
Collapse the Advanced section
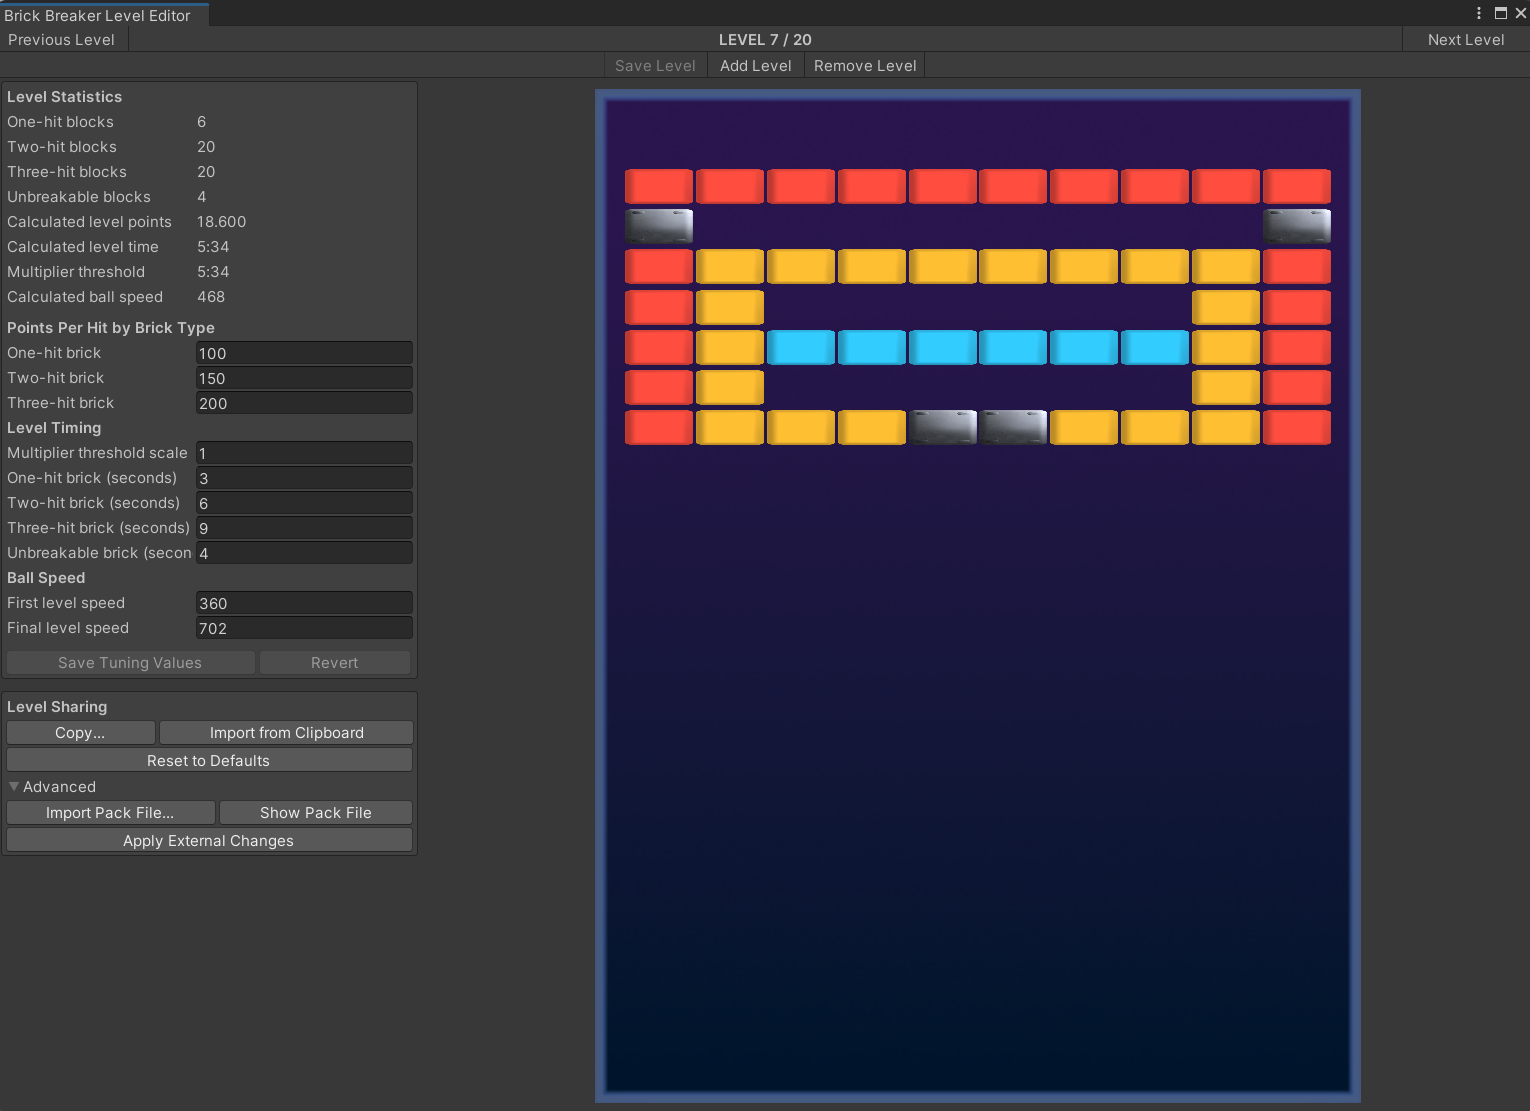point(14,787)
